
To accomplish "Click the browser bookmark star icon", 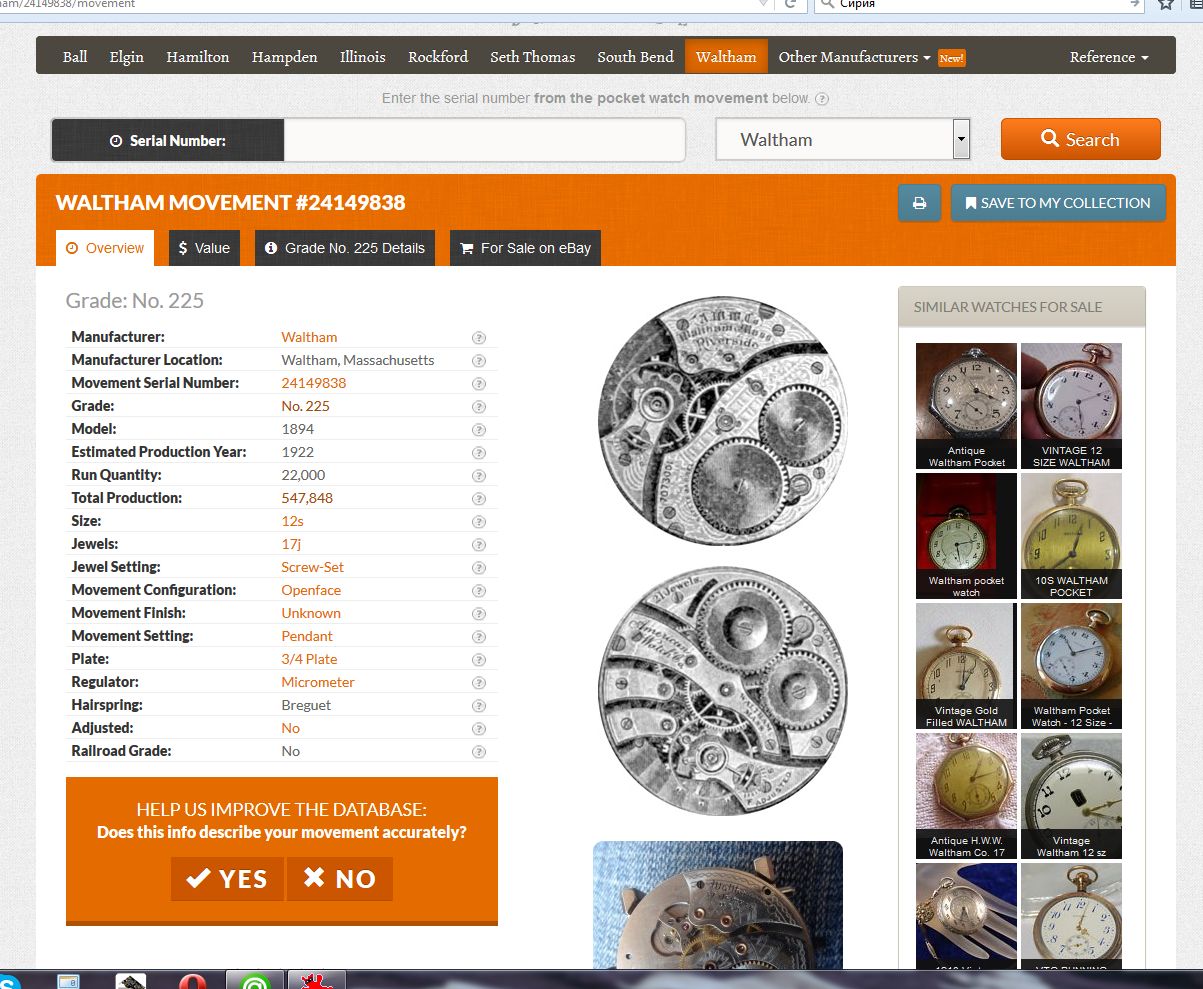I will coord(1166,5).
